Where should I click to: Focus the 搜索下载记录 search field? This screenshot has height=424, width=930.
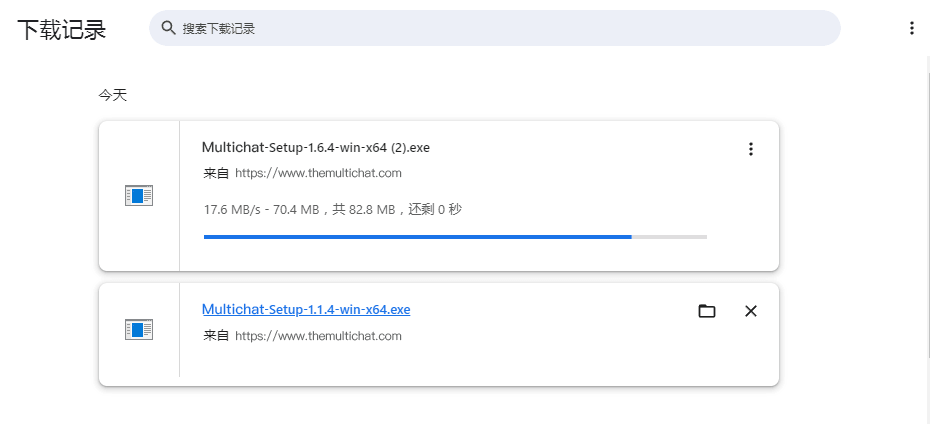pos(495,28)
